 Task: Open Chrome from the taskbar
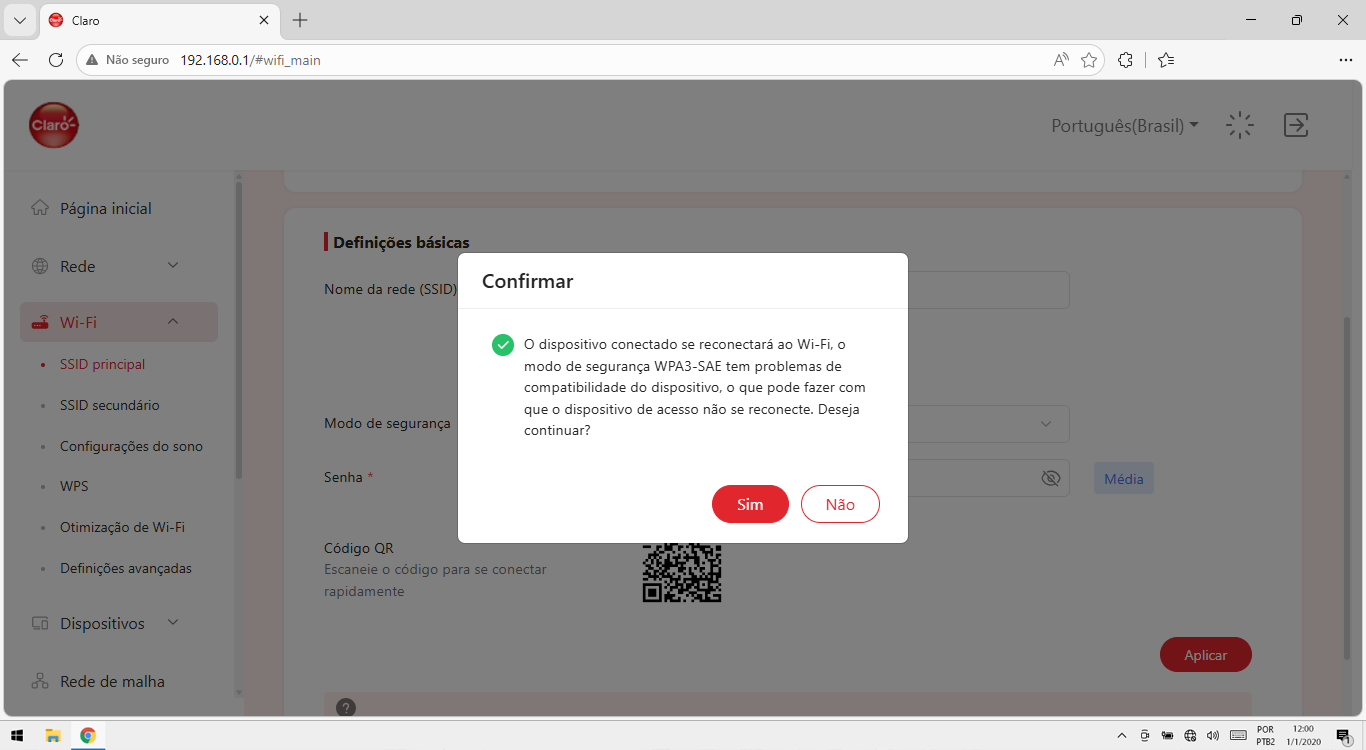point(88,735)
